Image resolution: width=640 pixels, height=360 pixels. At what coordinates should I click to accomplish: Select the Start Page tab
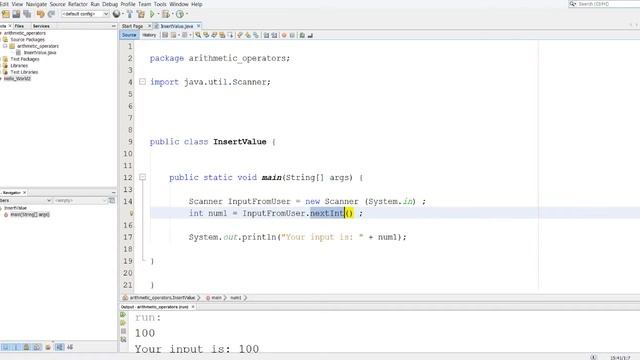tap(132, 26)
